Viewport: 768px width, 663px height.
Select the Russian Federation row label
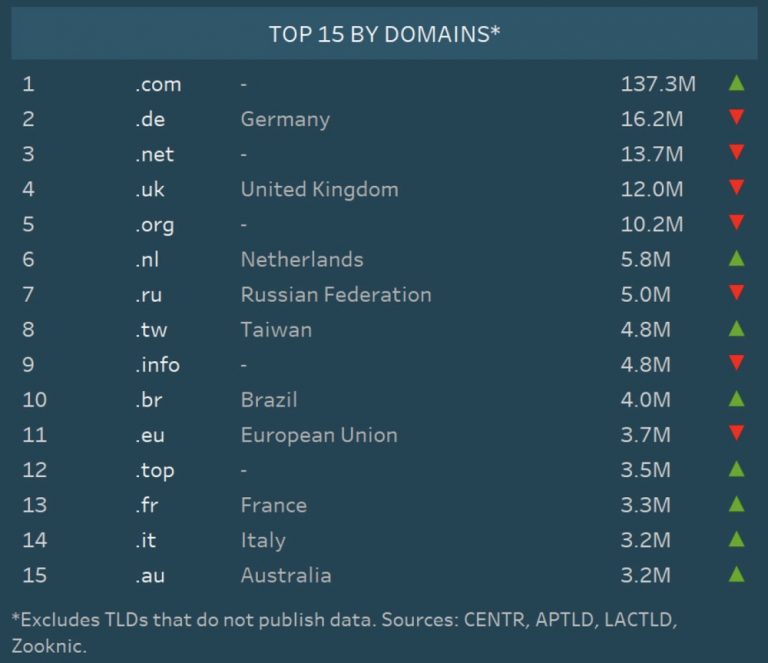tap(336, 294)
